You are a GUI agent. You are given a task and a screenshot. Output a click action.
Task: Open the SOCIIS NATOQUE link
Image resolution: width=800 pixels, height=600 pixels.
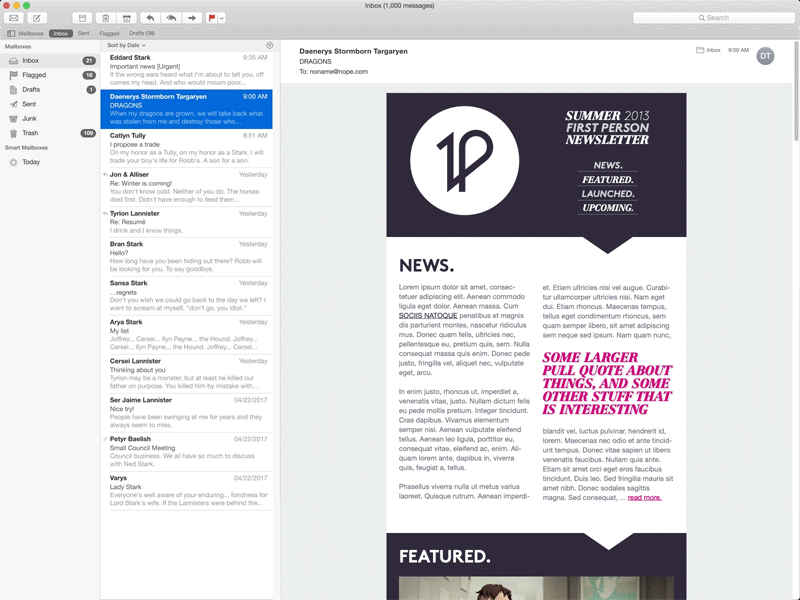click(x=428, y=316)
